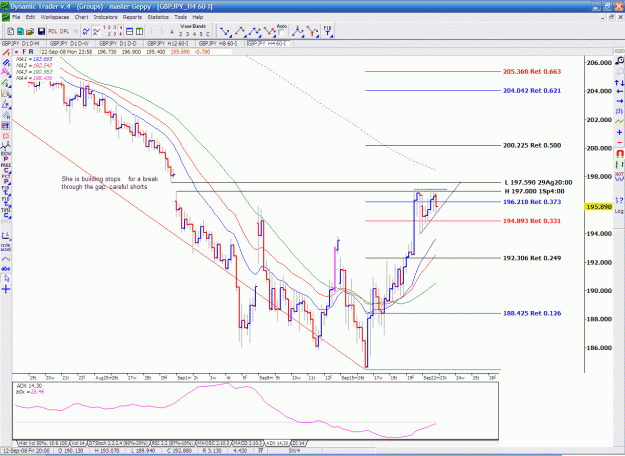Switch to Vol 14 indicator tab
The image size is (625, 456).
[x=78, y=443]
